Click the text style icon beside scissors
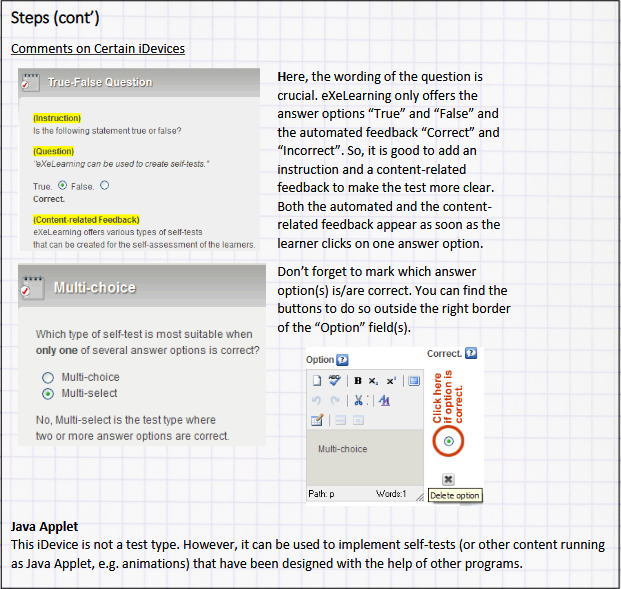621x589 pixels. 384,400
